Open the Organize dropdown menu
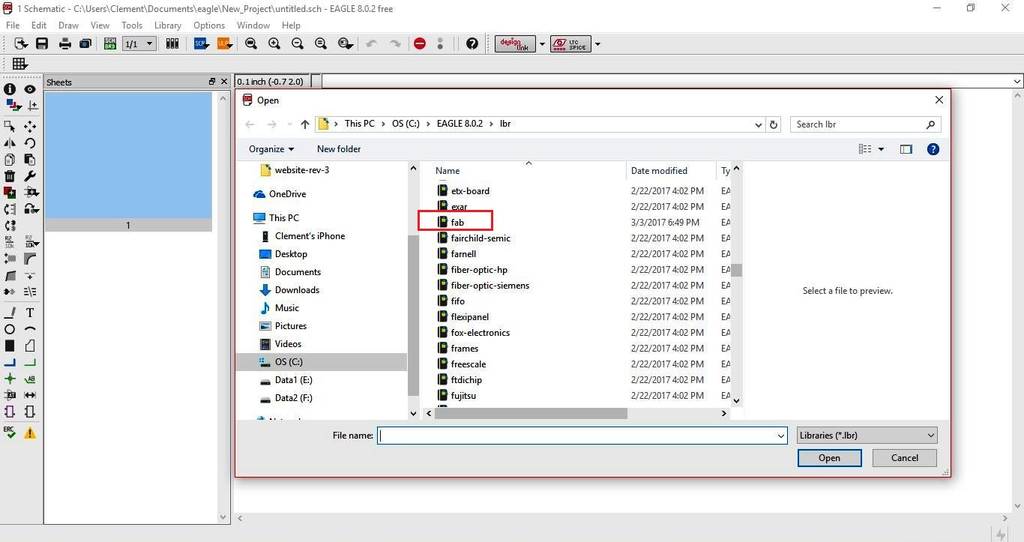The width and height of the screenshot is (1024, 542). pyautogui.click(x=271, y=149)
